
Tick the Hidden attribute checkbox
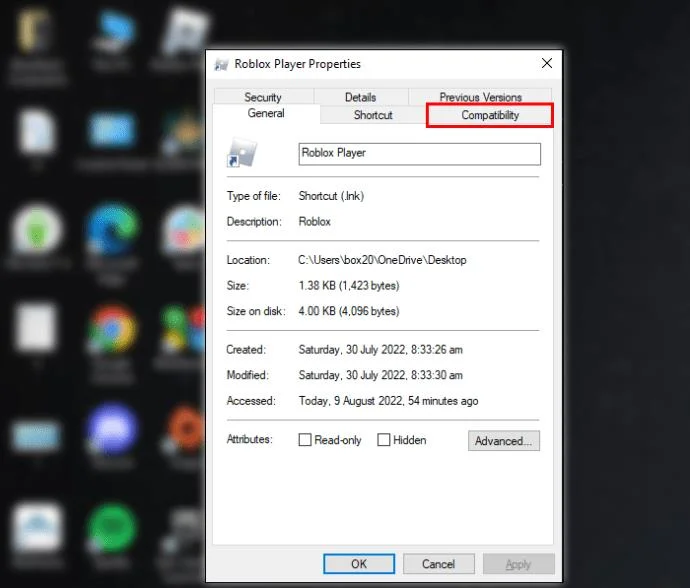click(384, 440)
